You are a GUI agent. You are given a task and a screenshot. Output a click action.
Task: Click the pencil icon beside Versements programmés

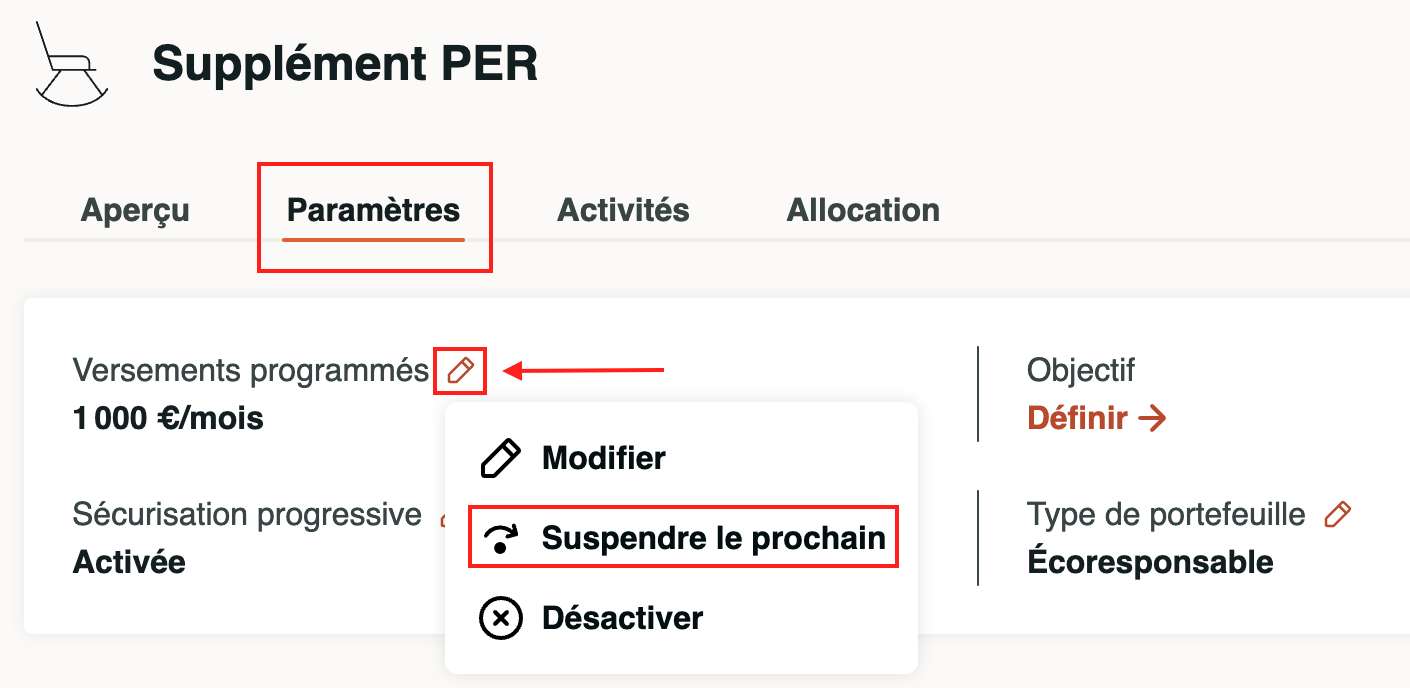pyautogui.click(x=460, y=371)
